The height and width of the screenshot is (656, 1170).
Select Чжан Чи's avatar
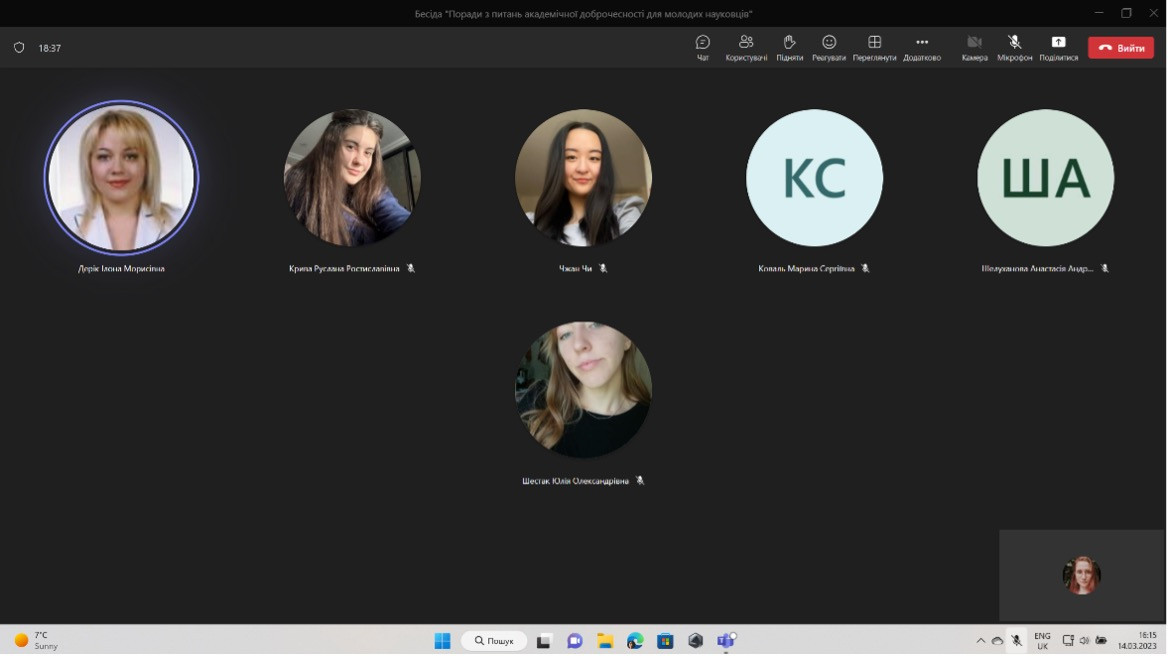coord(583,178)
